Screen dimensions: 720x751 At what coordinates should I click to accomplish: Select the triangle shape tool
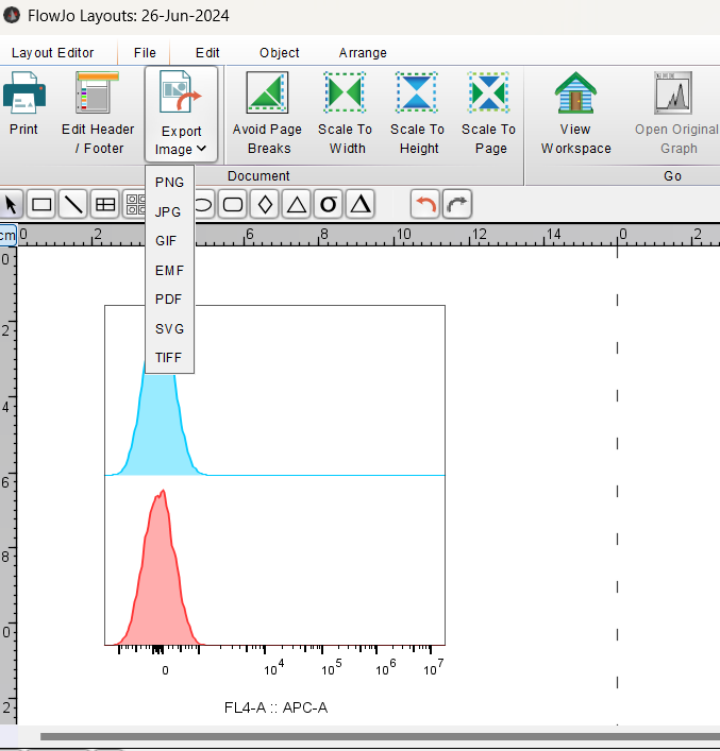click(x=297, y=205)
